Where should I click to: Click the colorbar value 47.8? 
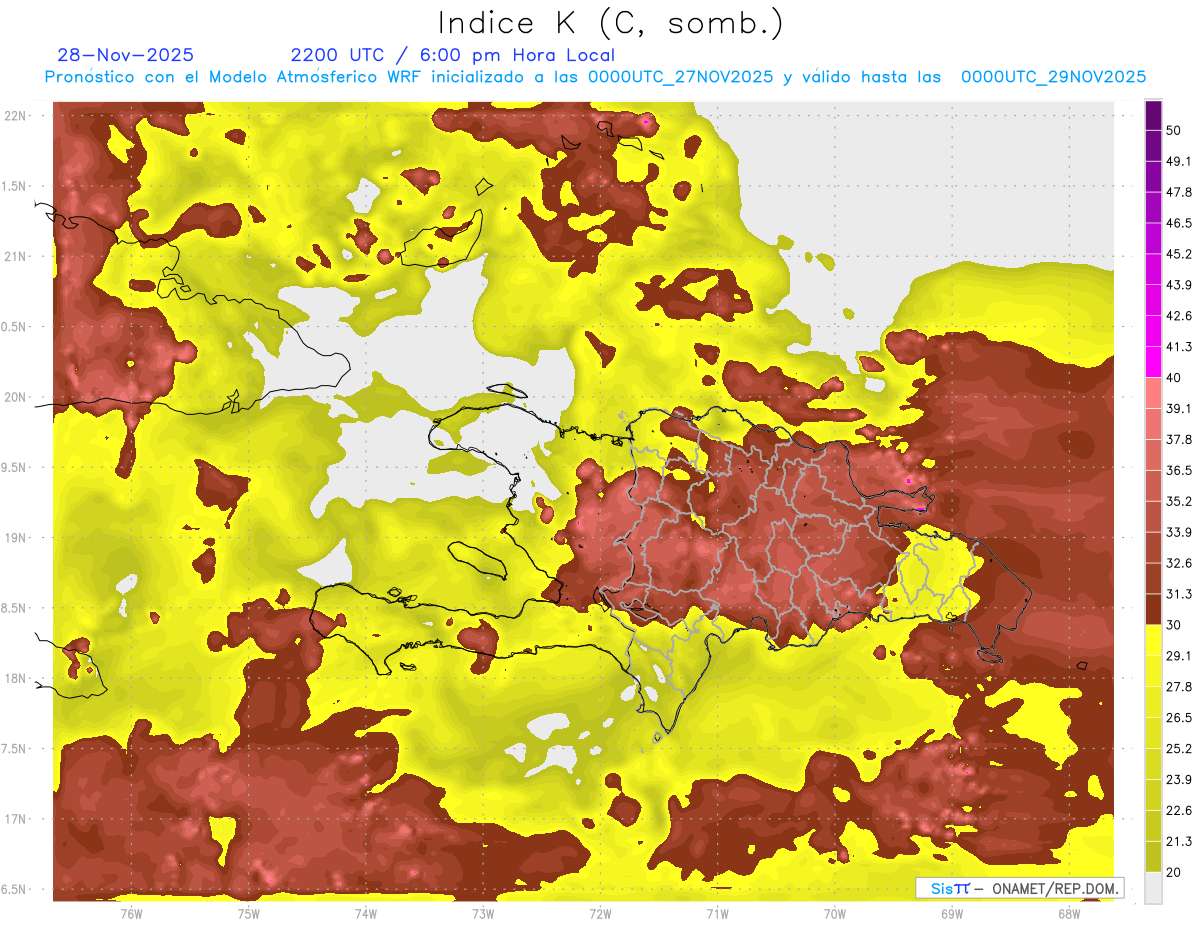[x=1179, y=193]
